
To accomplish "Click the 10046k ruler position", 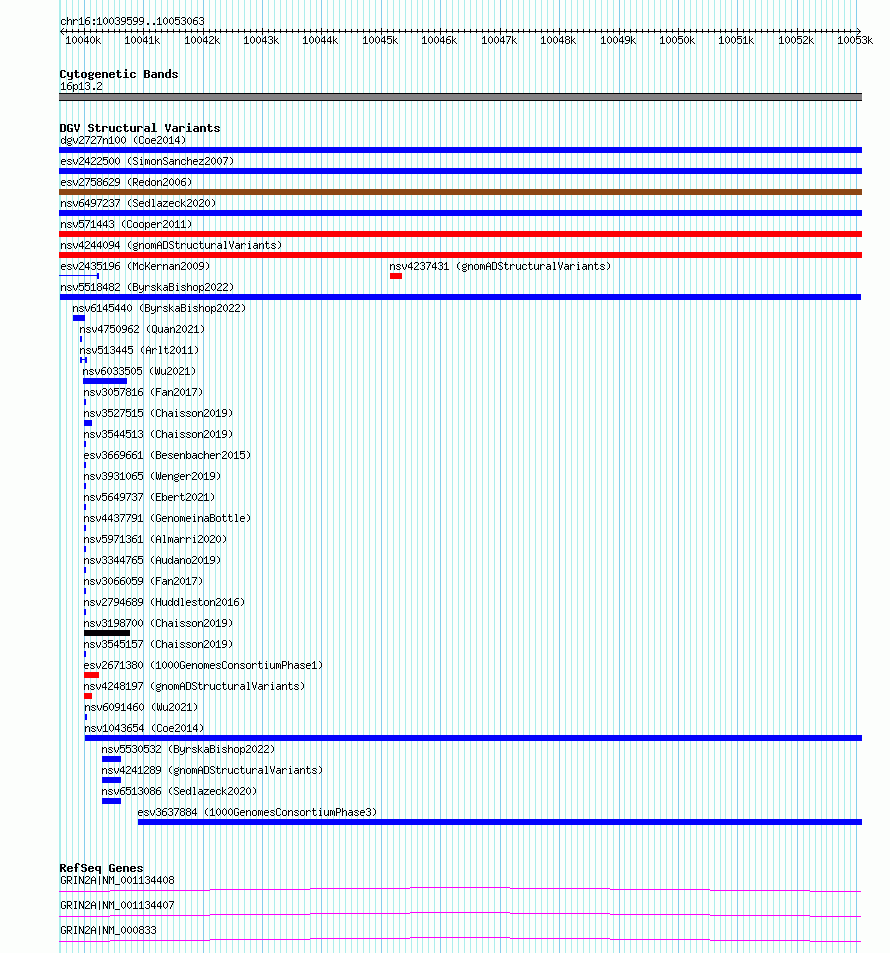I will click(x=439, y=40).
